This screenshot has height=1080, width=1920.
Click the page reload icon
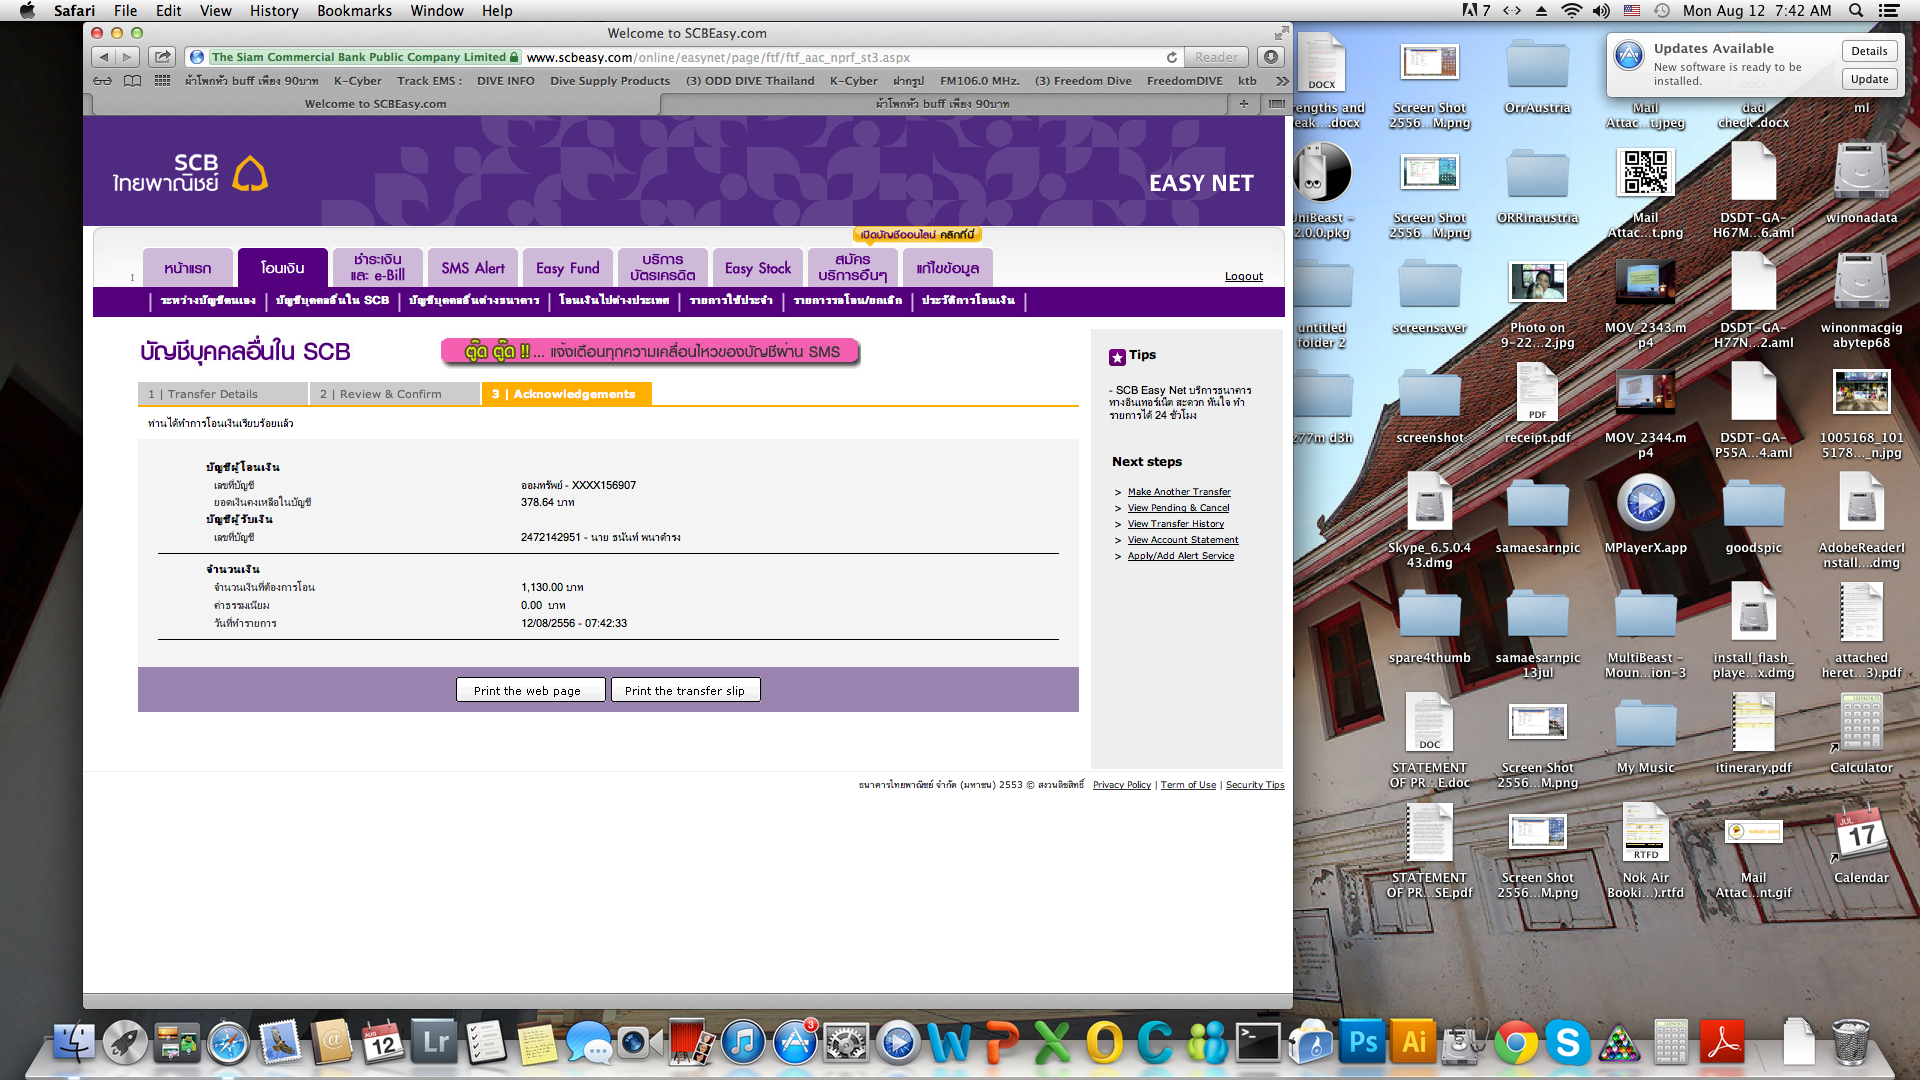(1171, 57)
